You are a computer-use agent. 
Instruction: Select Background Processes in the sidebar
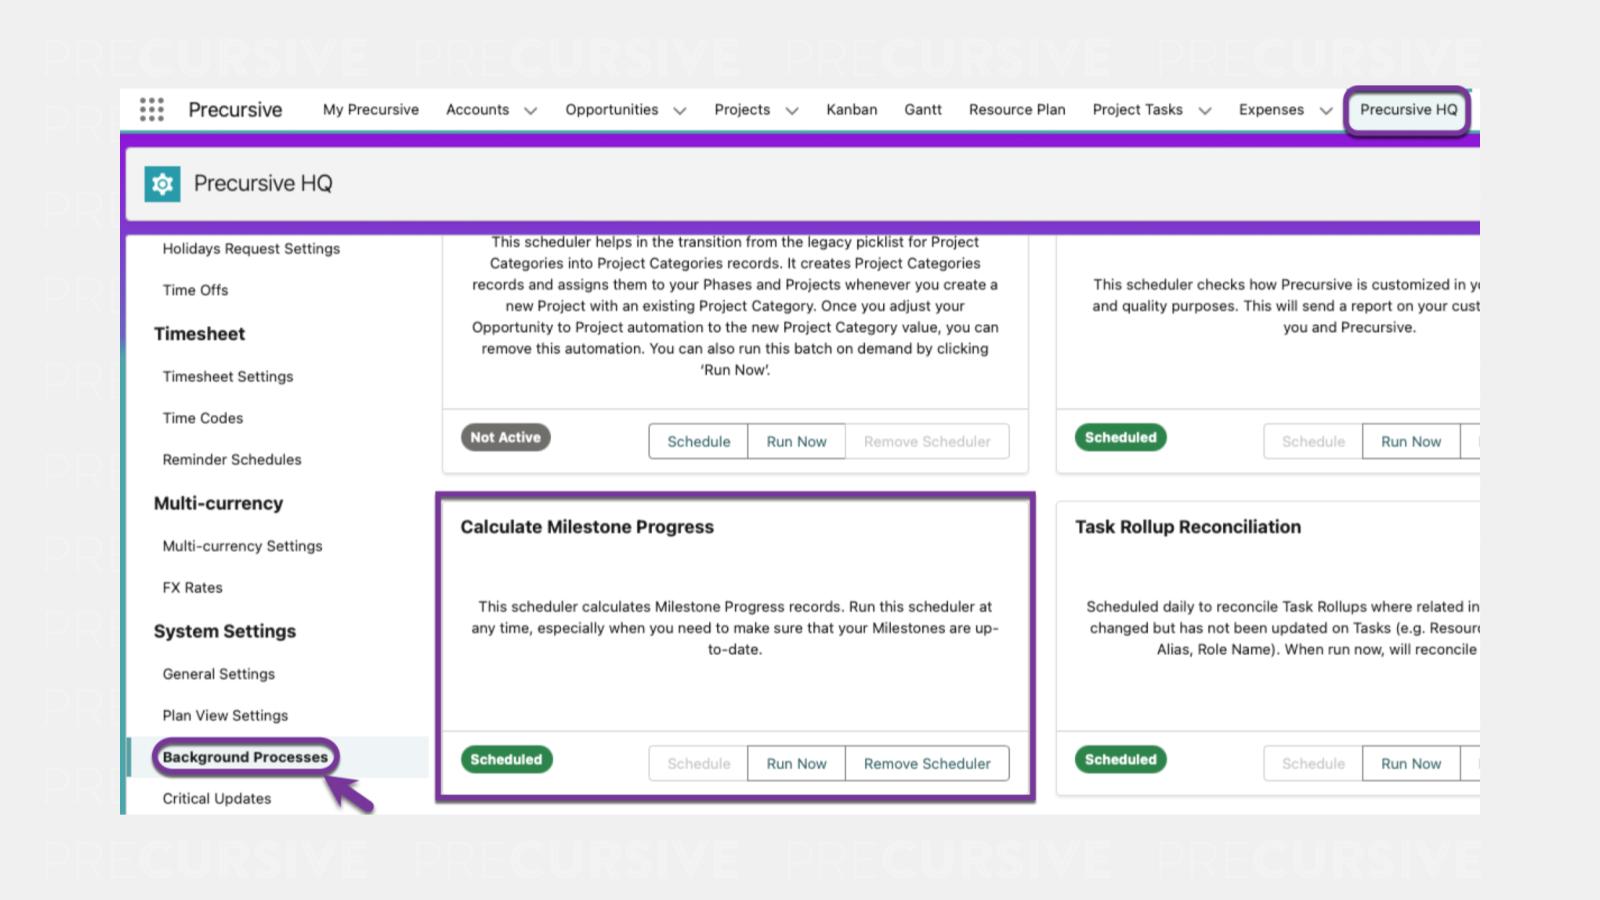[x=245, y=757]
